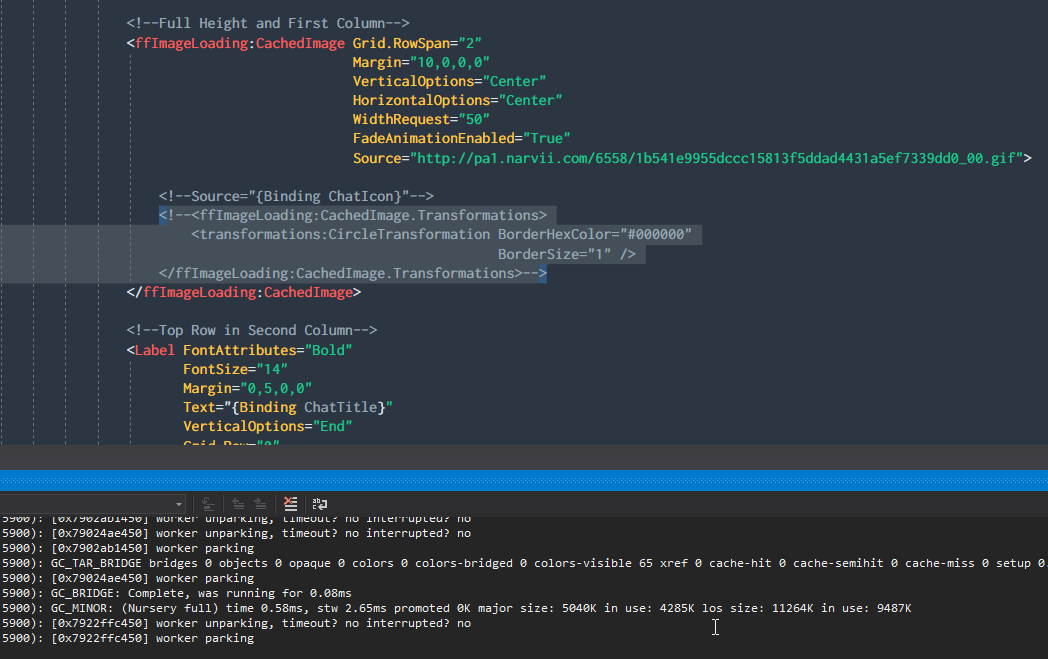Click the dropdown arrow on the output selector
The width and height of the screenshot is (1048, 659).
click(x=178, y=503)
